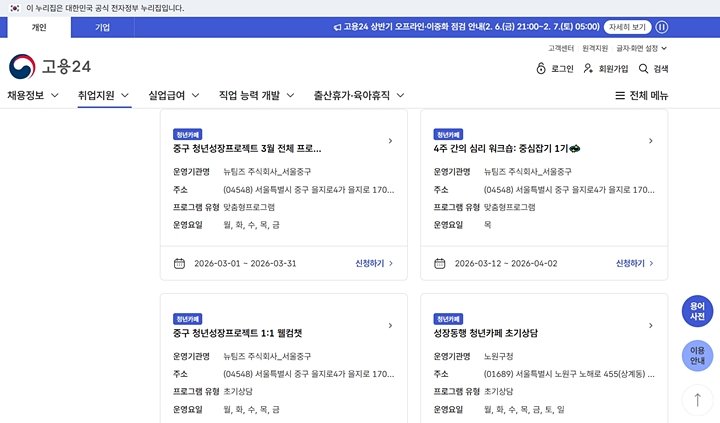
Task: Switch to the 개인 tab
Action: coord(39,28)
